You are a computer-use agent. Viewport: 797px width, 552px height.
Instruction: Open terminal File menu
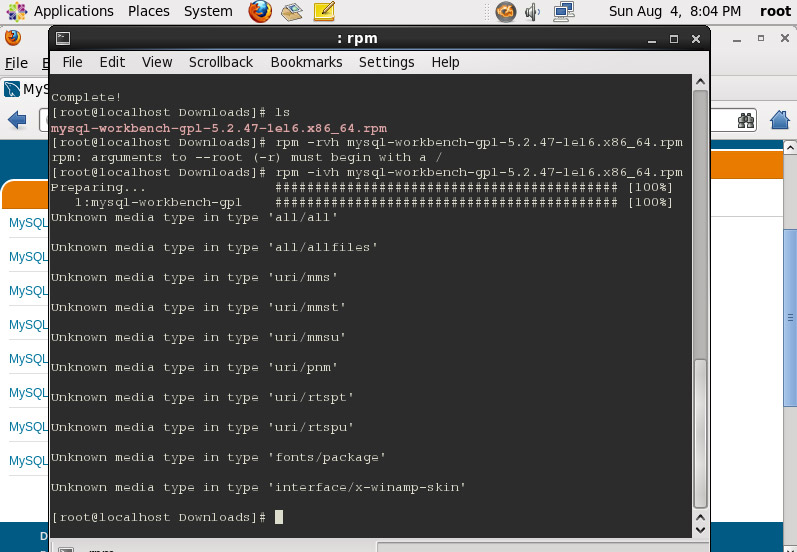tap(72, 62)
